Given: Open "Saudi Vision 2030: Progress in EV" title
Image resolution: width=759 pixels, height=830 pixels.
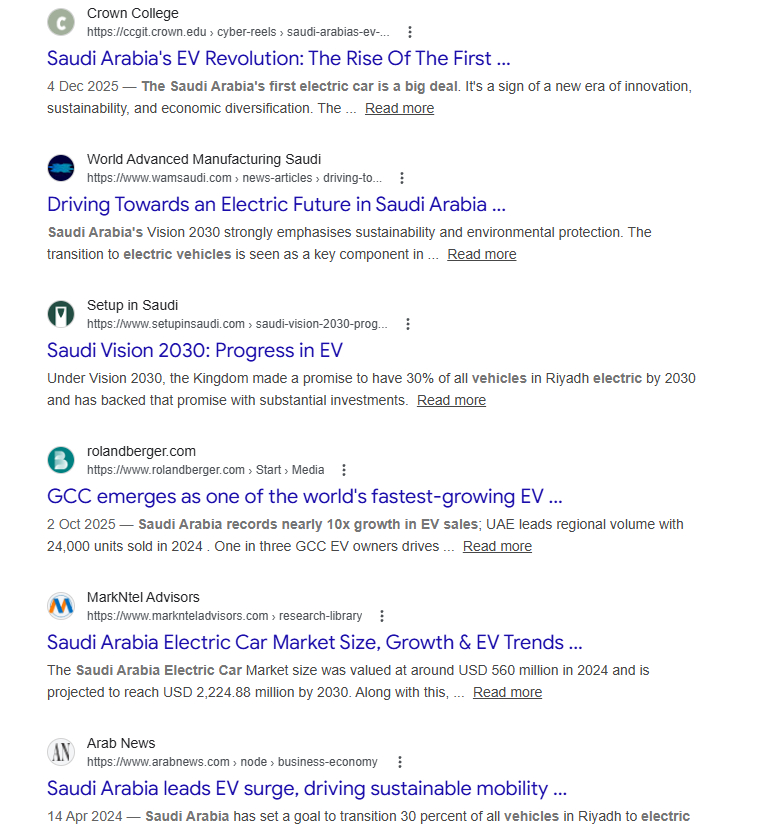Looking at the screenshot, I should (x=195, y=350).
